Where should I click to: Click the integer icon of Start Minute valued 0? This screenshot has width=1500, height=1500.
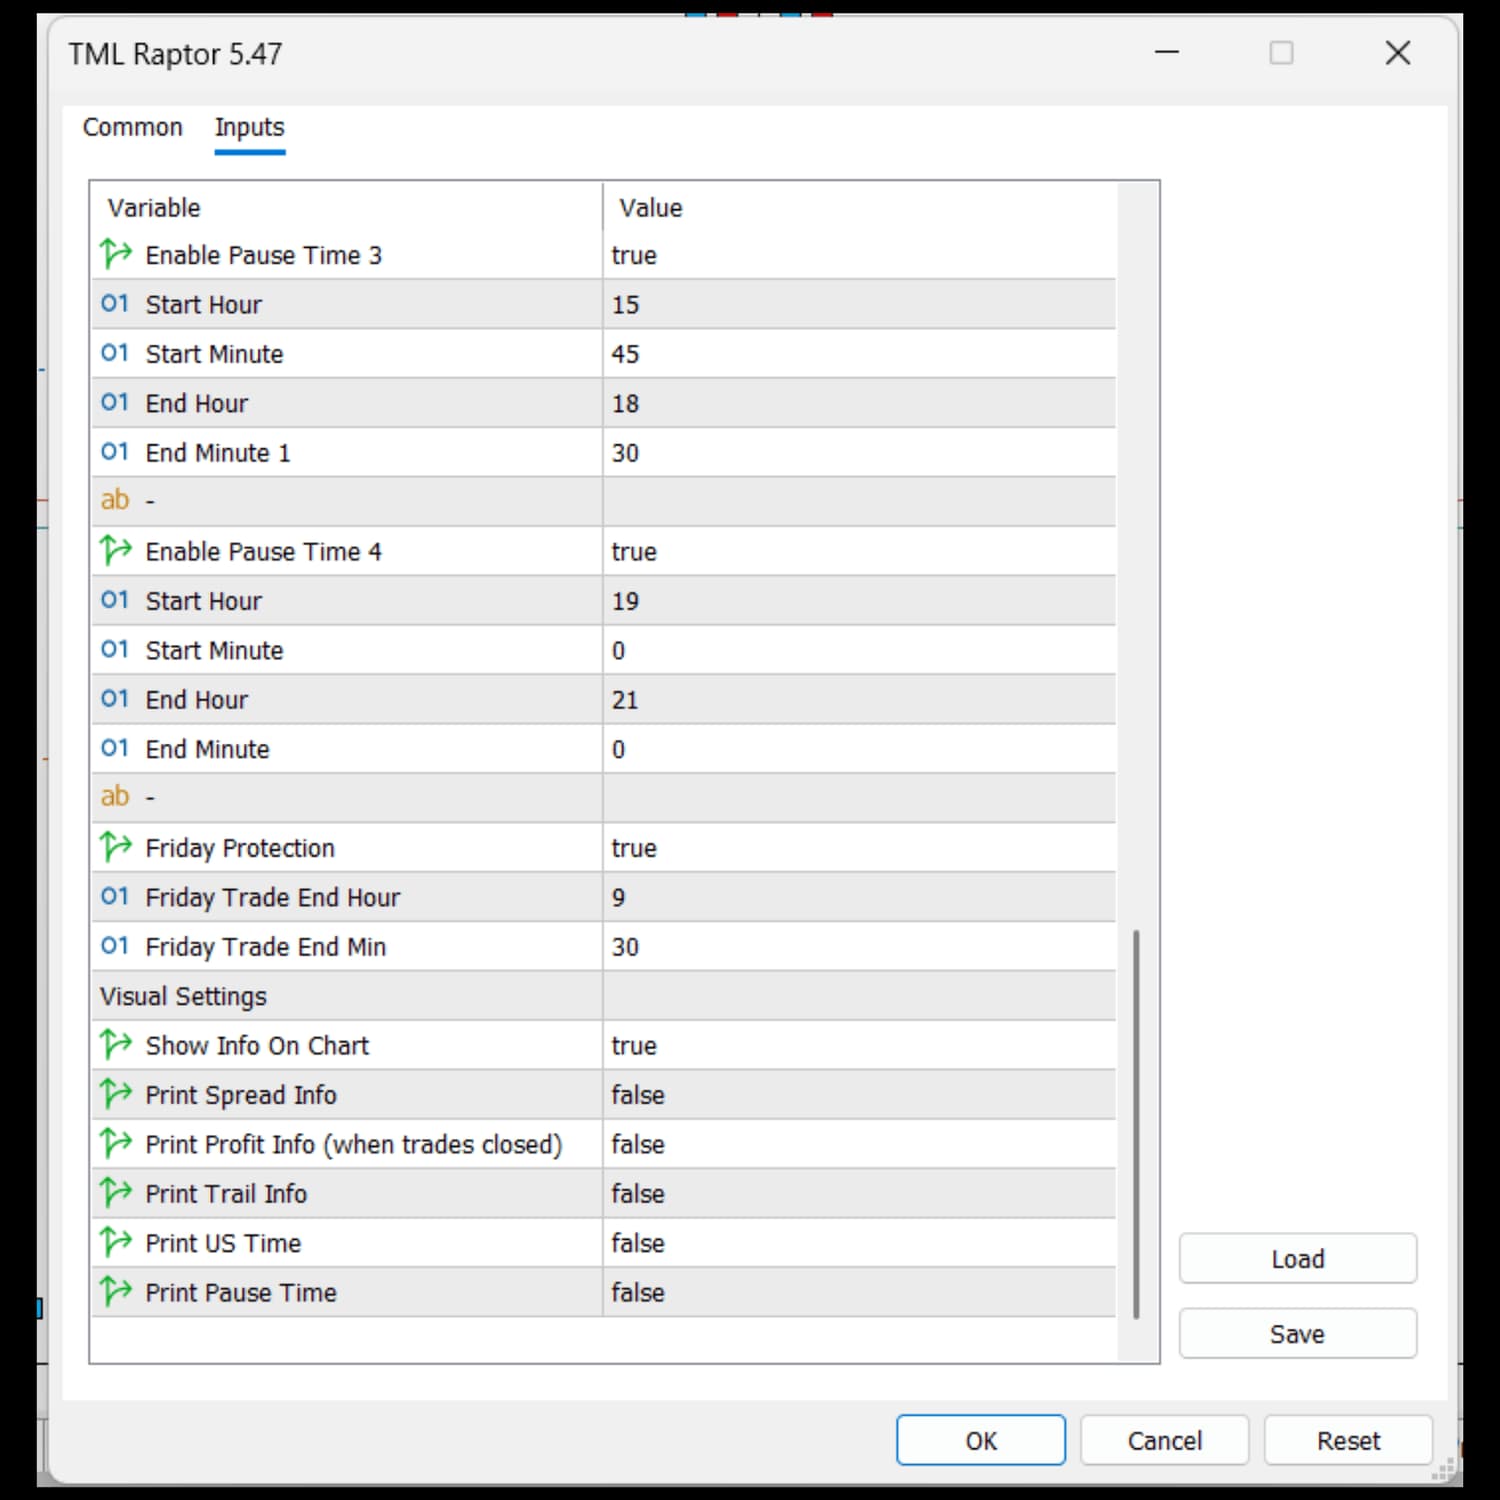115,650
